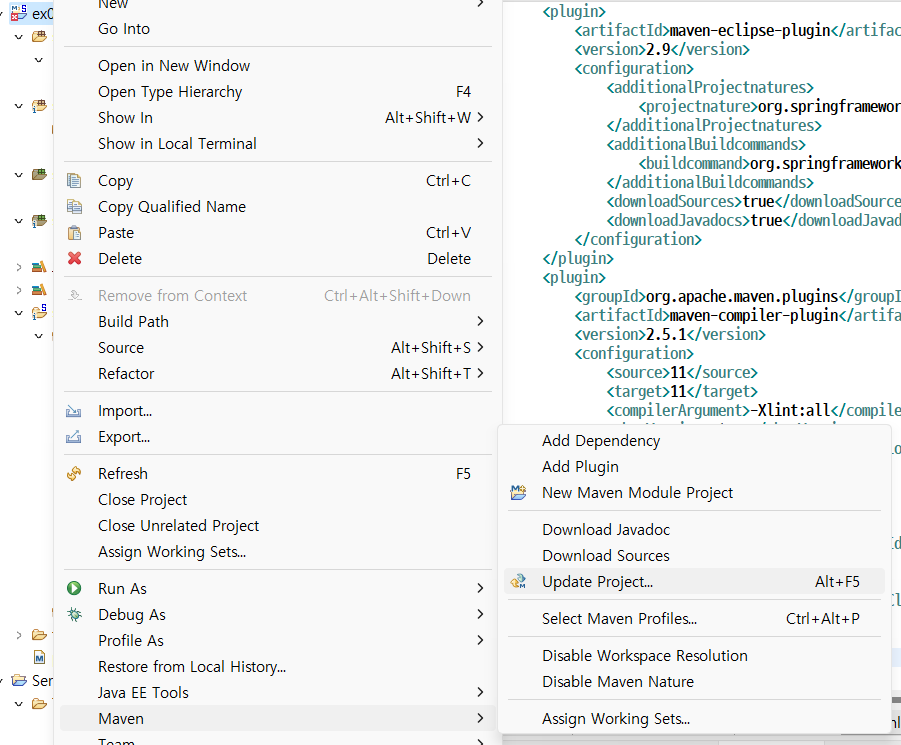Click the version 2.5.1 line
Viewport: 901px width, 745px height.
[x=670, y=334]
